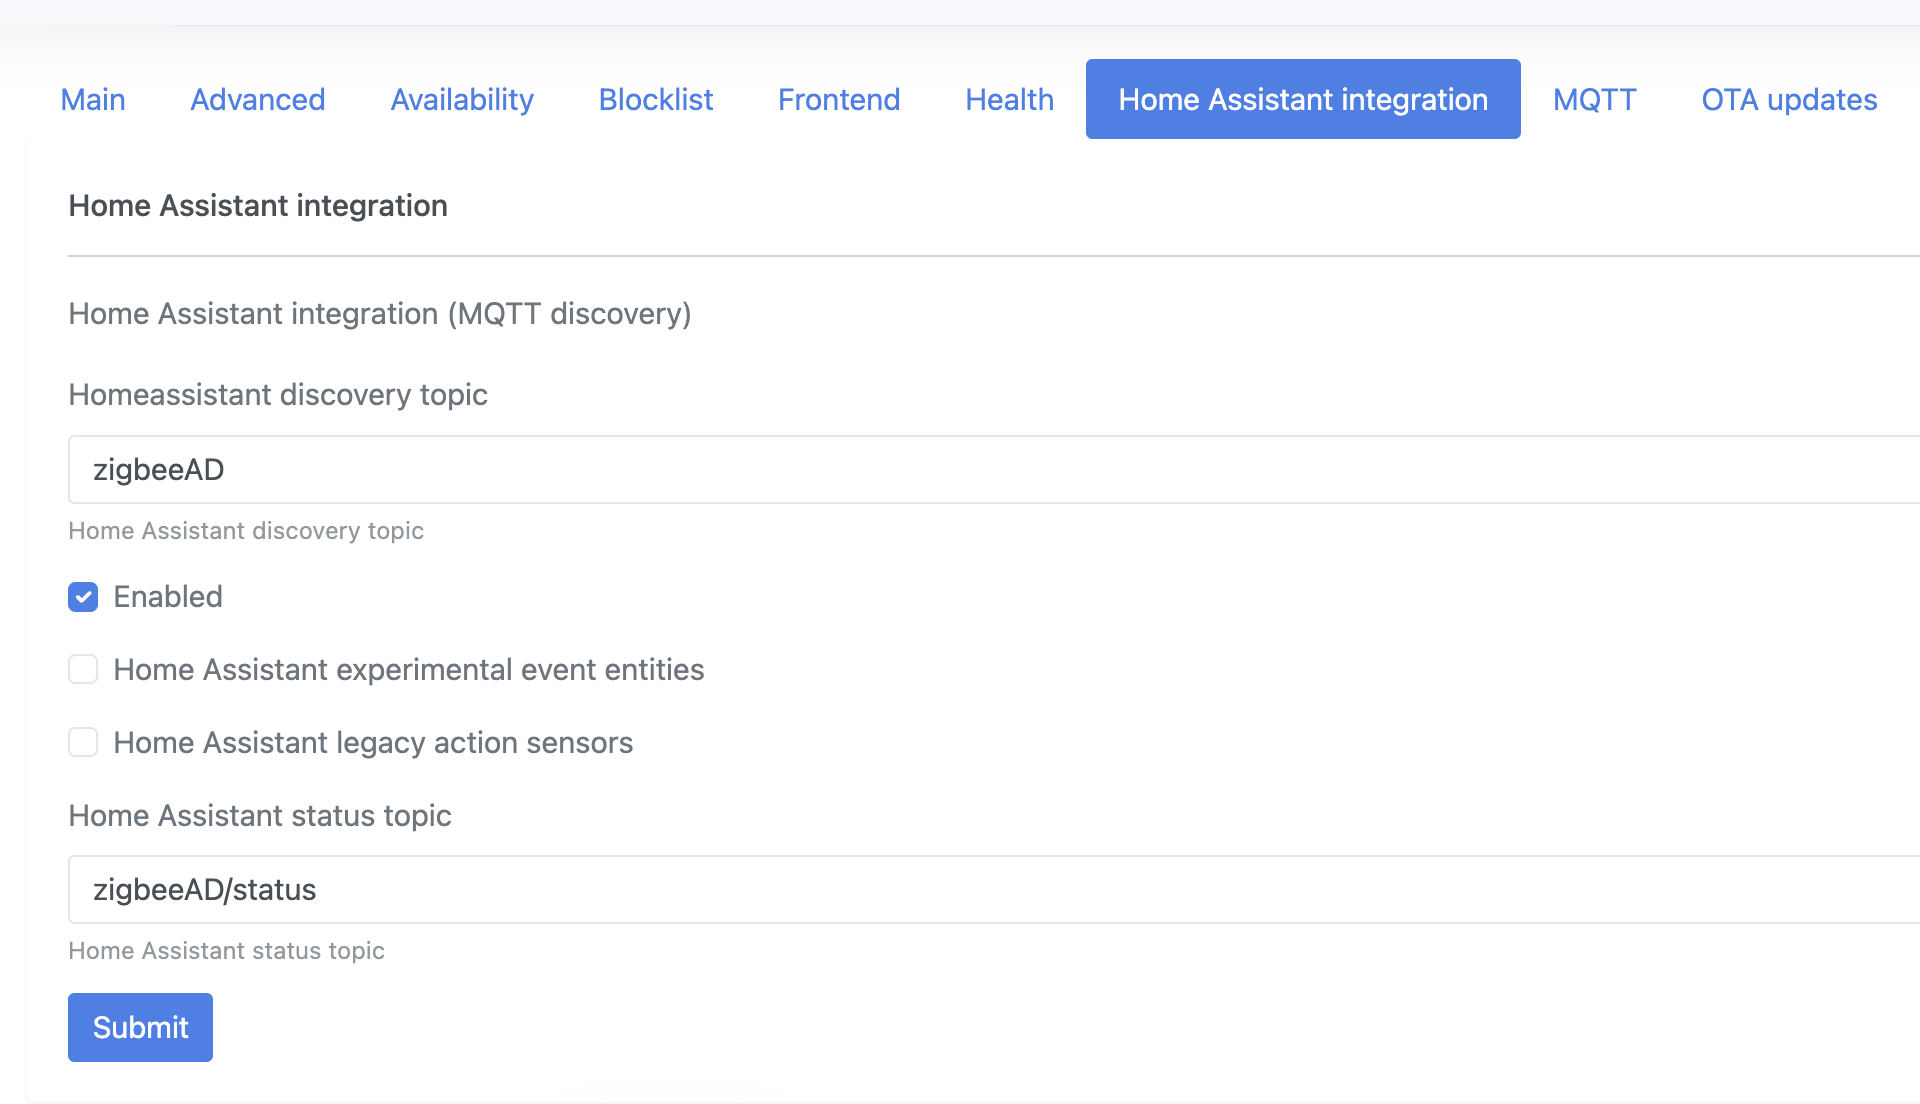Focus the discovery topic field containing zigbeeAD
The width and height of the screenshot is (1920, 1104).
click(990, 470)
